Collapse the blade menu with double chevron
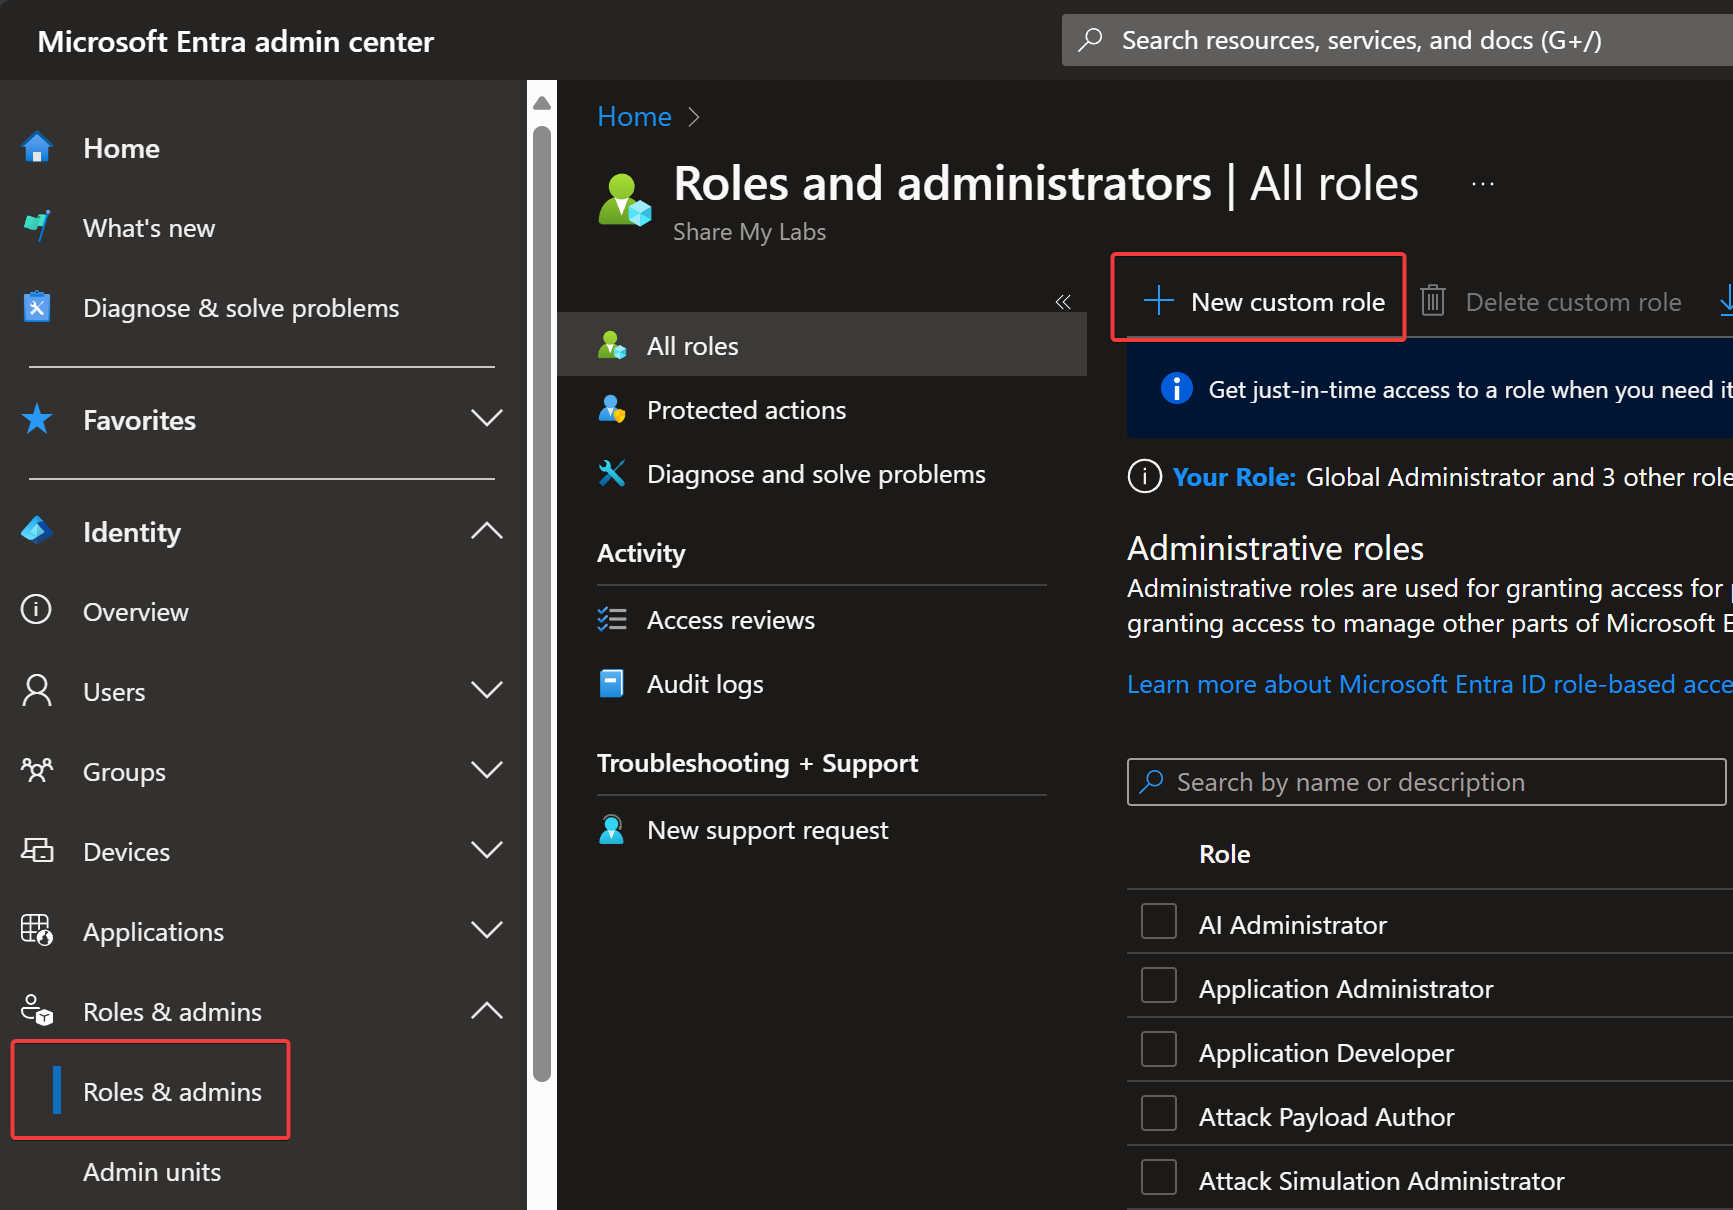1733x1210 pixels. click(x=1063, y=302)
